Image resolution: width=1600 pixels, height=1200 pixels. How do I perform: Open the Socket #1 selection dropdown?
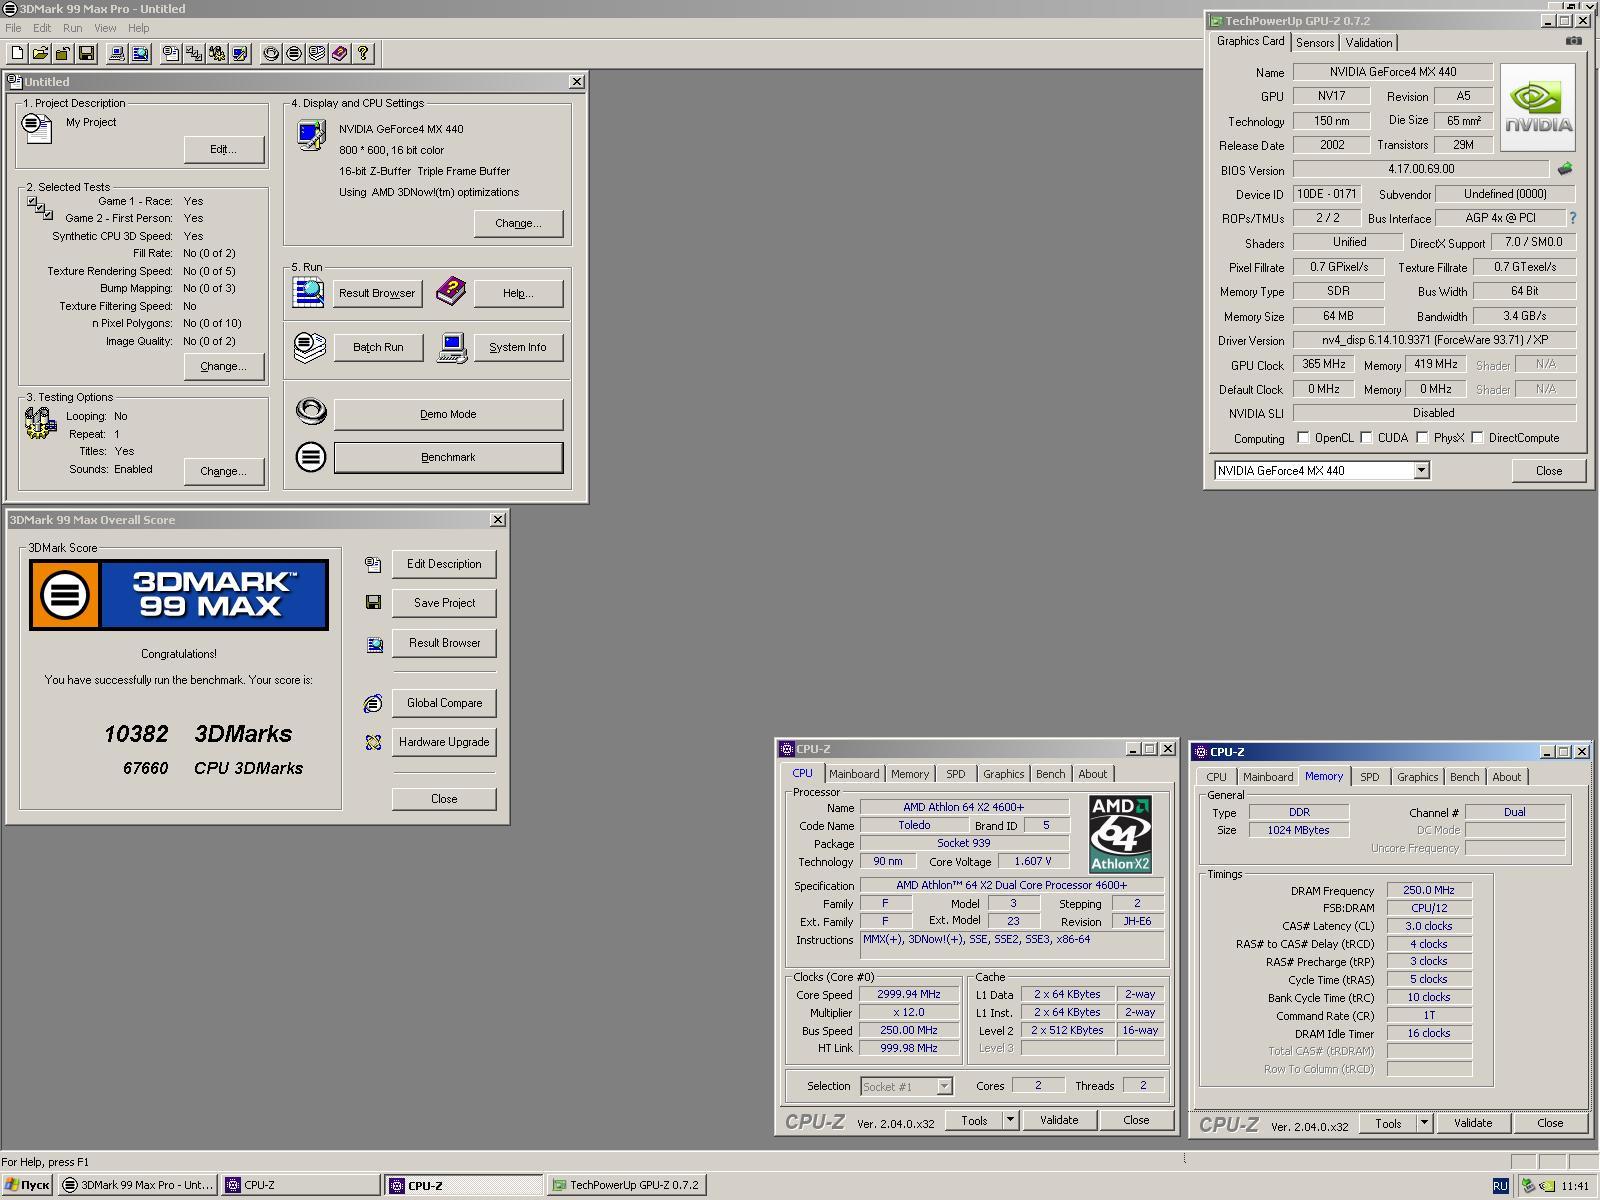[x=944, y=1086]
